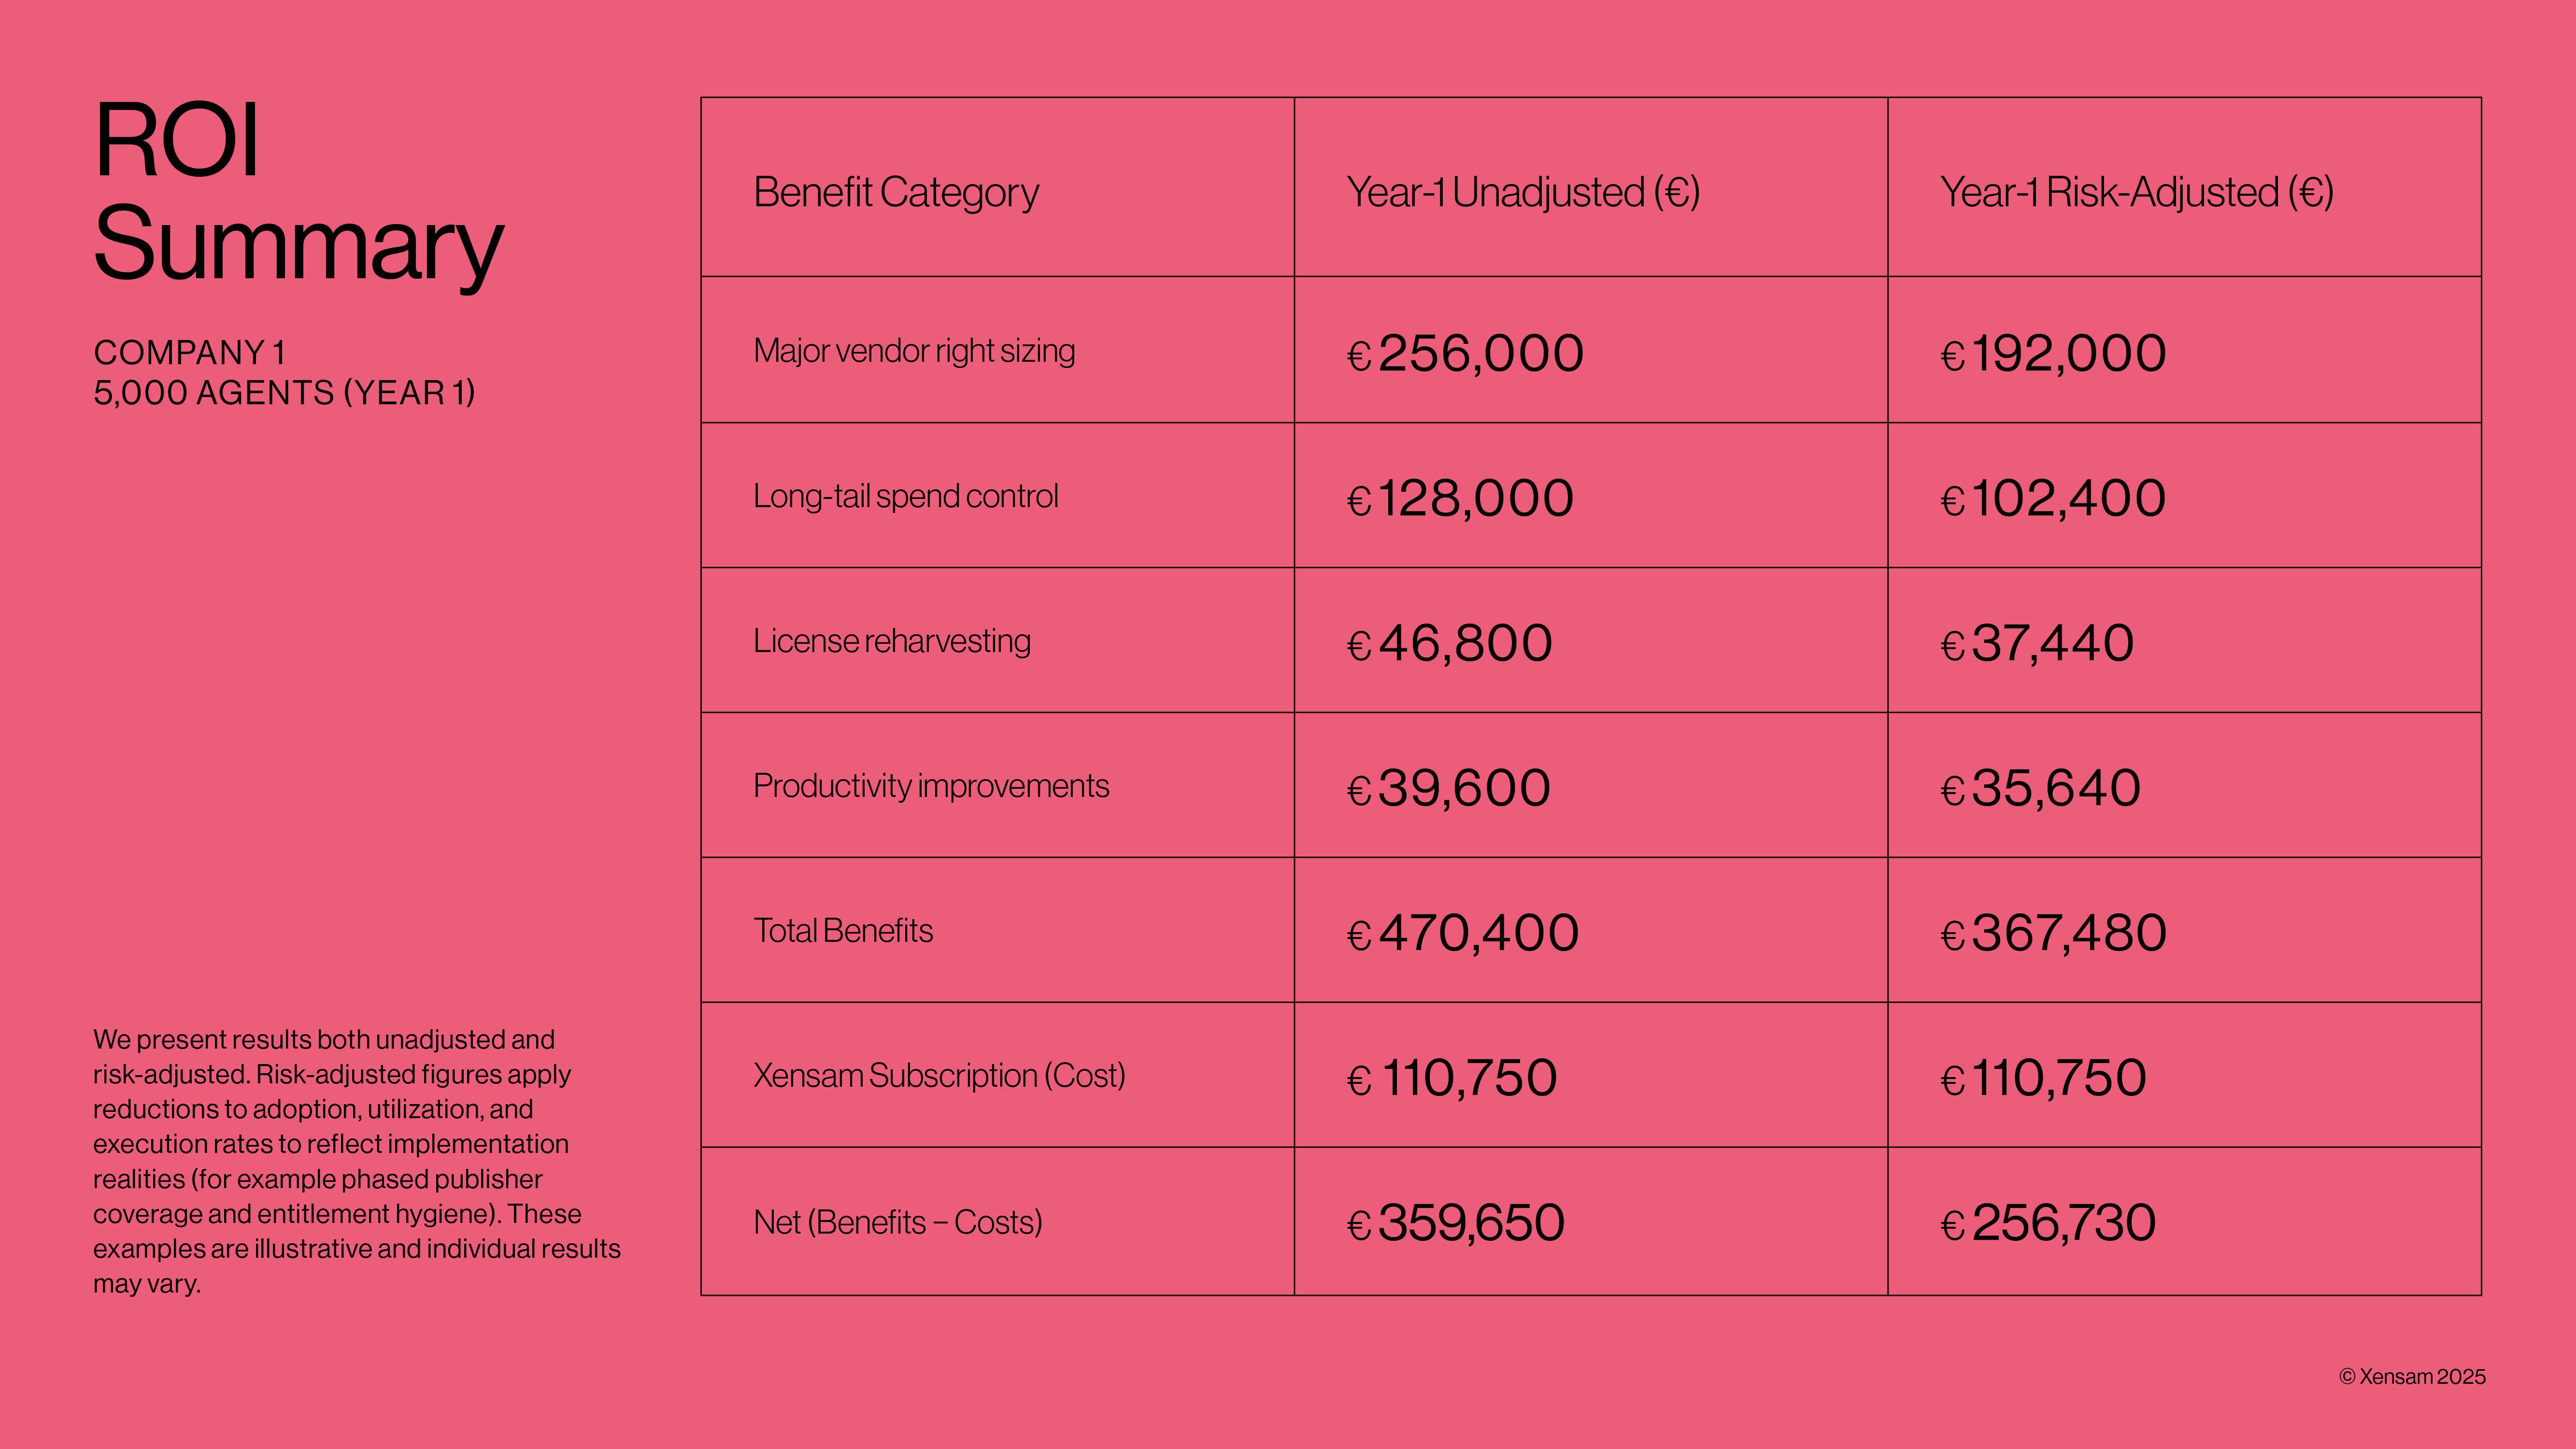
Task: Click the Year-1 Risk-Adjusted (€) header
Action: [2136, 192]
